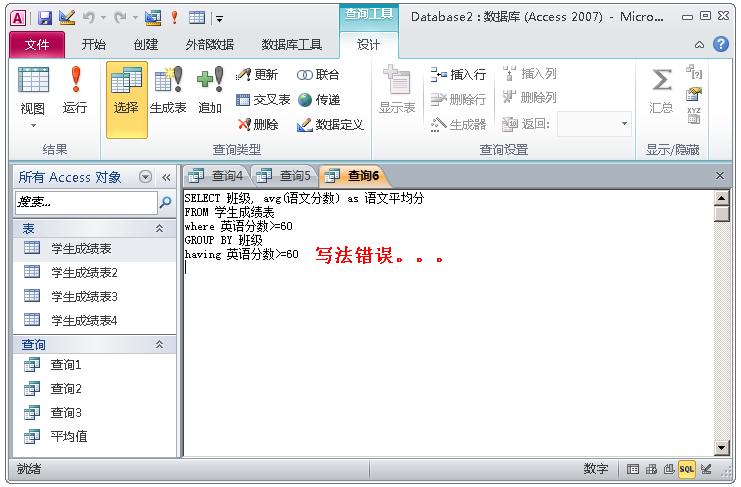Switch to Datasheet view in status bar

[633, 469]
